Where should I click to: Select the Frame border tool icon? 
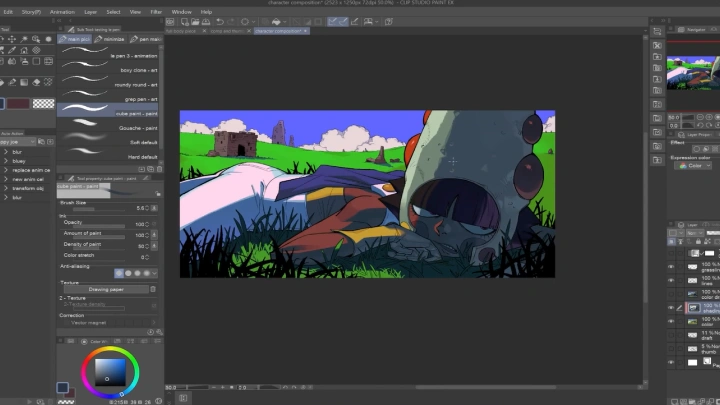(48, 61)
